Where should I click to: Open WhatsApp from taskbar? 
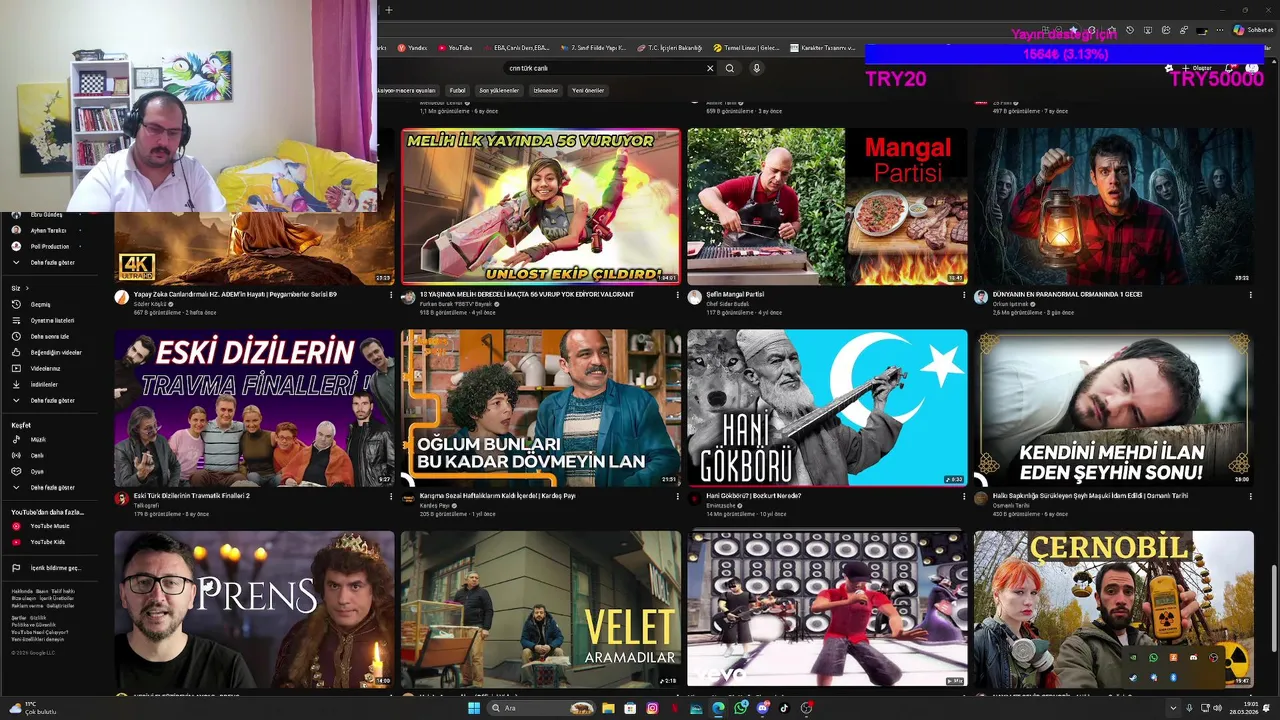740,708
